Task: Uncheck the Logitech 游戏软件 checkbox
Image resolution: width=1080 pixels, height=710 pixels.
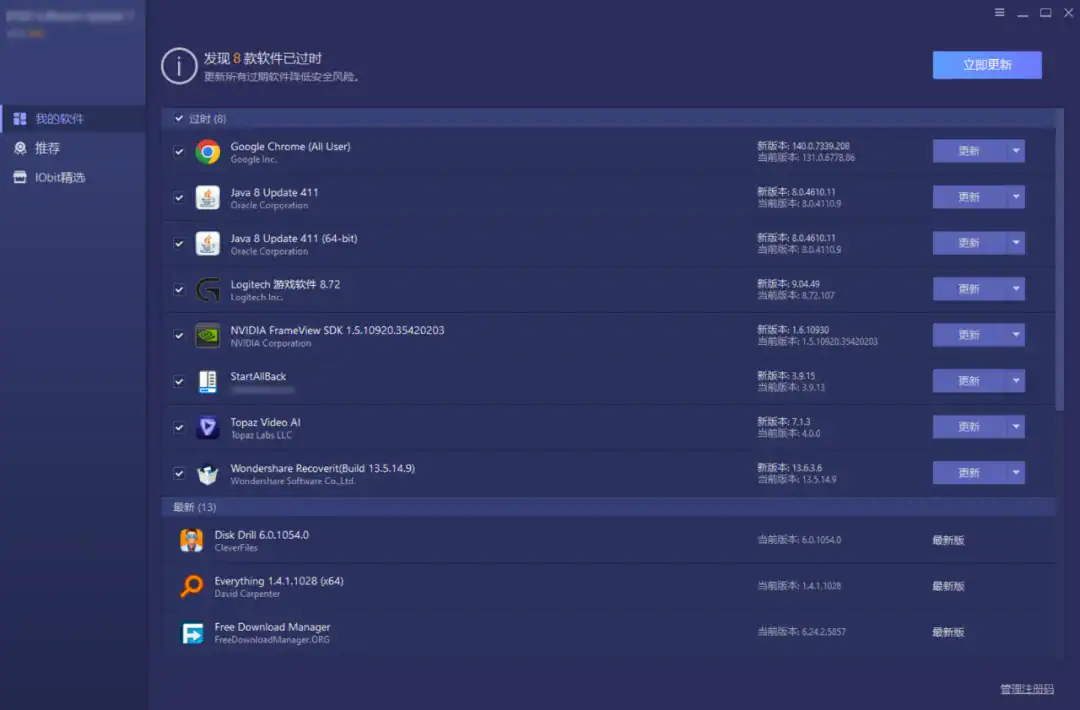Action: (x=179, y=289)
